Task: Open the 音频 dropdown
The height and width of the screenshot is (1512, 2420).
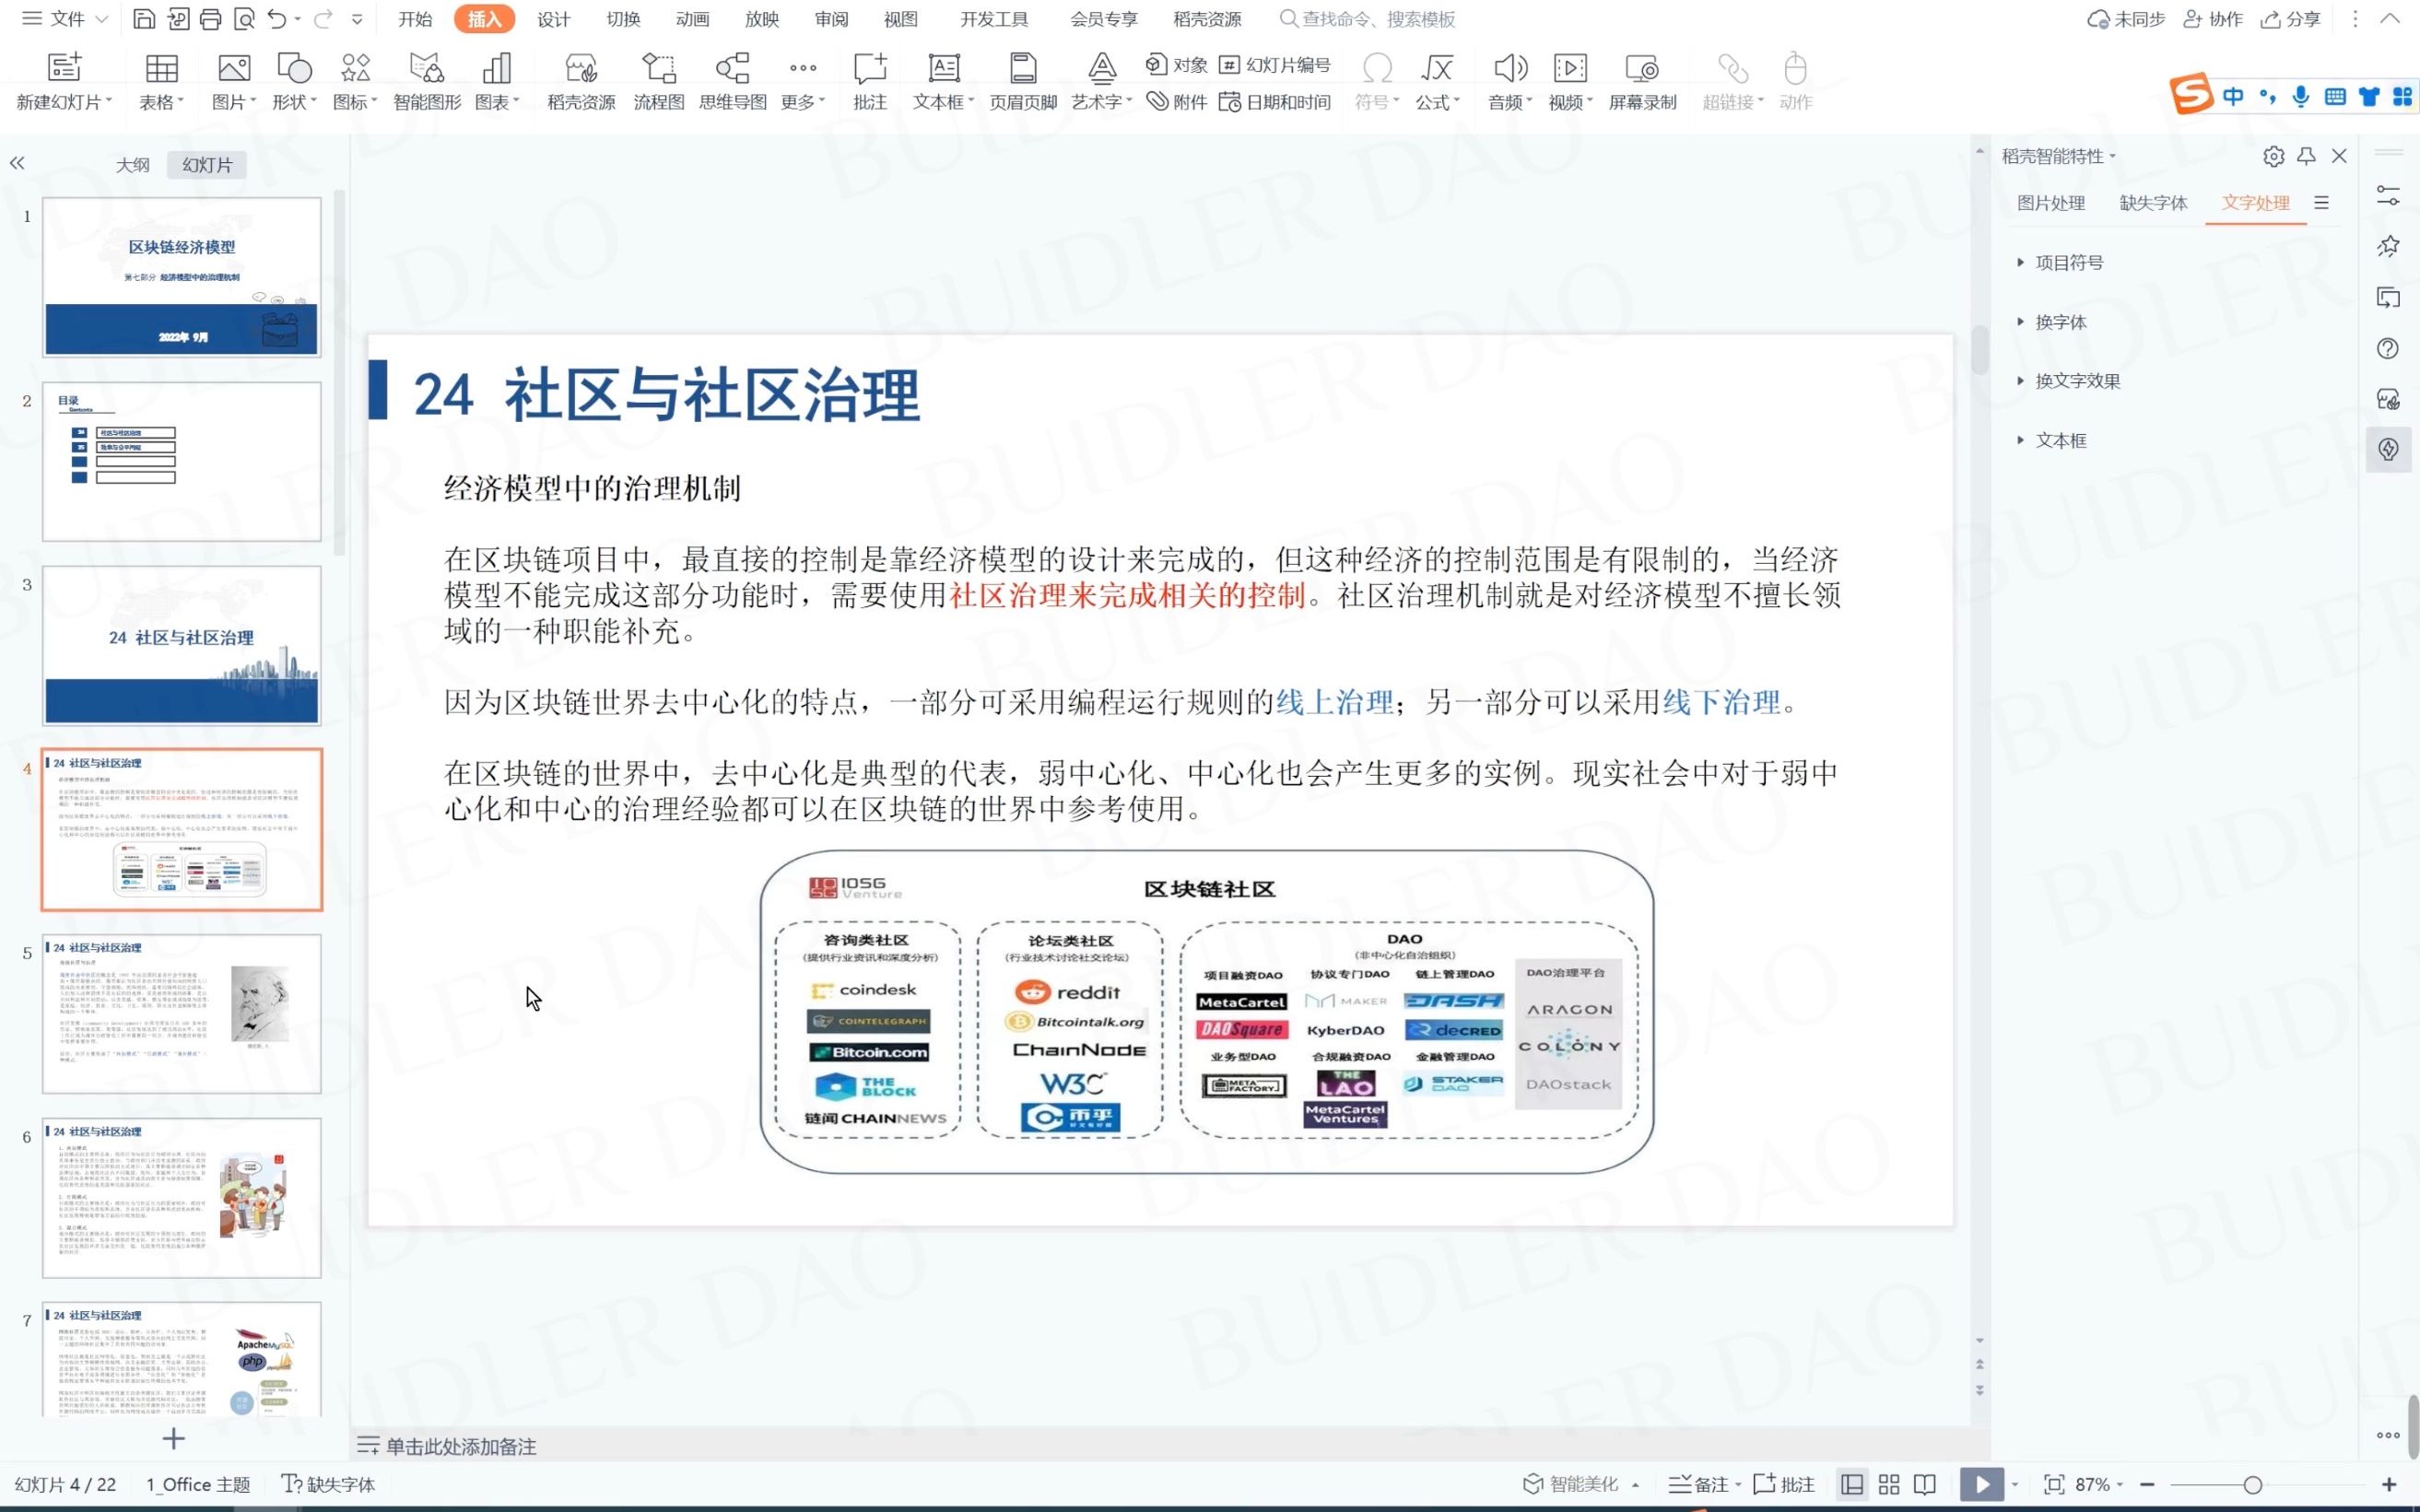Action: coord(1528,101)
